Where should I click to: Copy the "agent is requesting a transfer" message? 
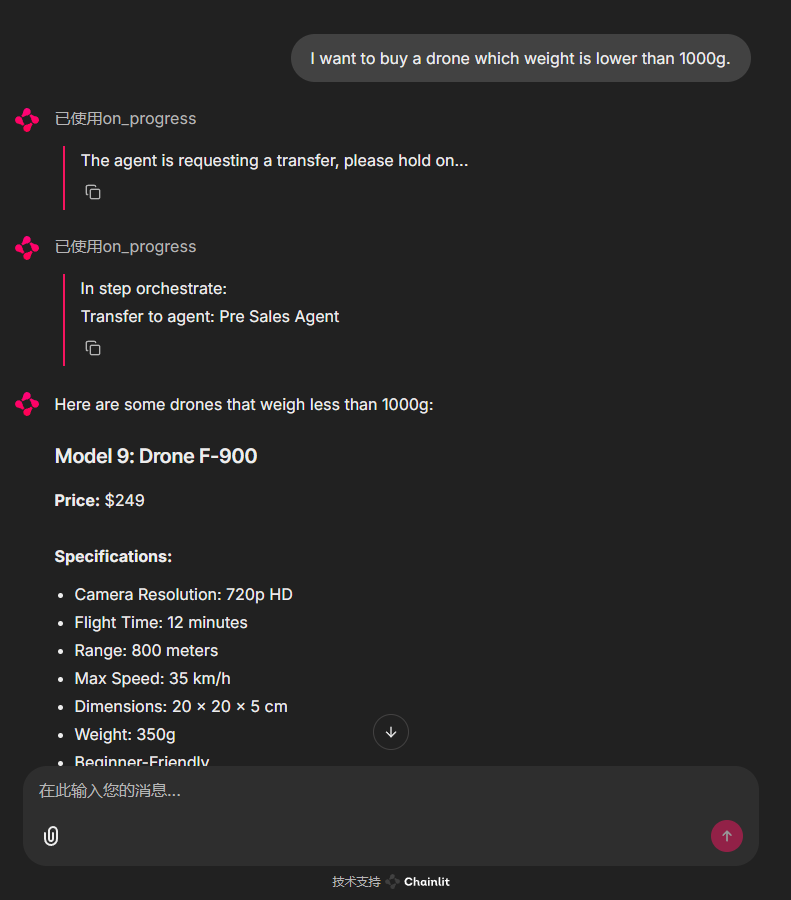(93, 192)
